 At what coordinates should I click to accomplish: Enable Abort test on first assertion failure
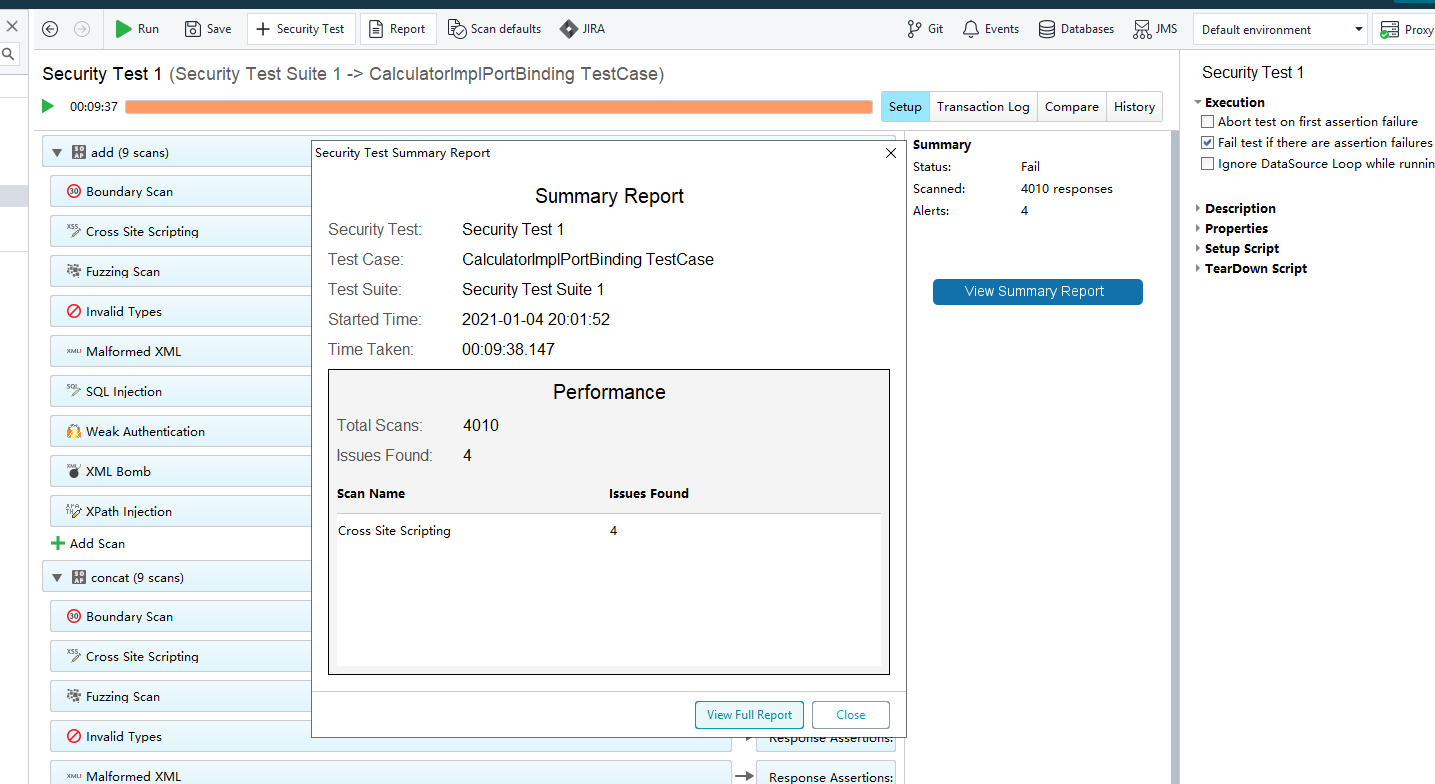point(1208,122)
